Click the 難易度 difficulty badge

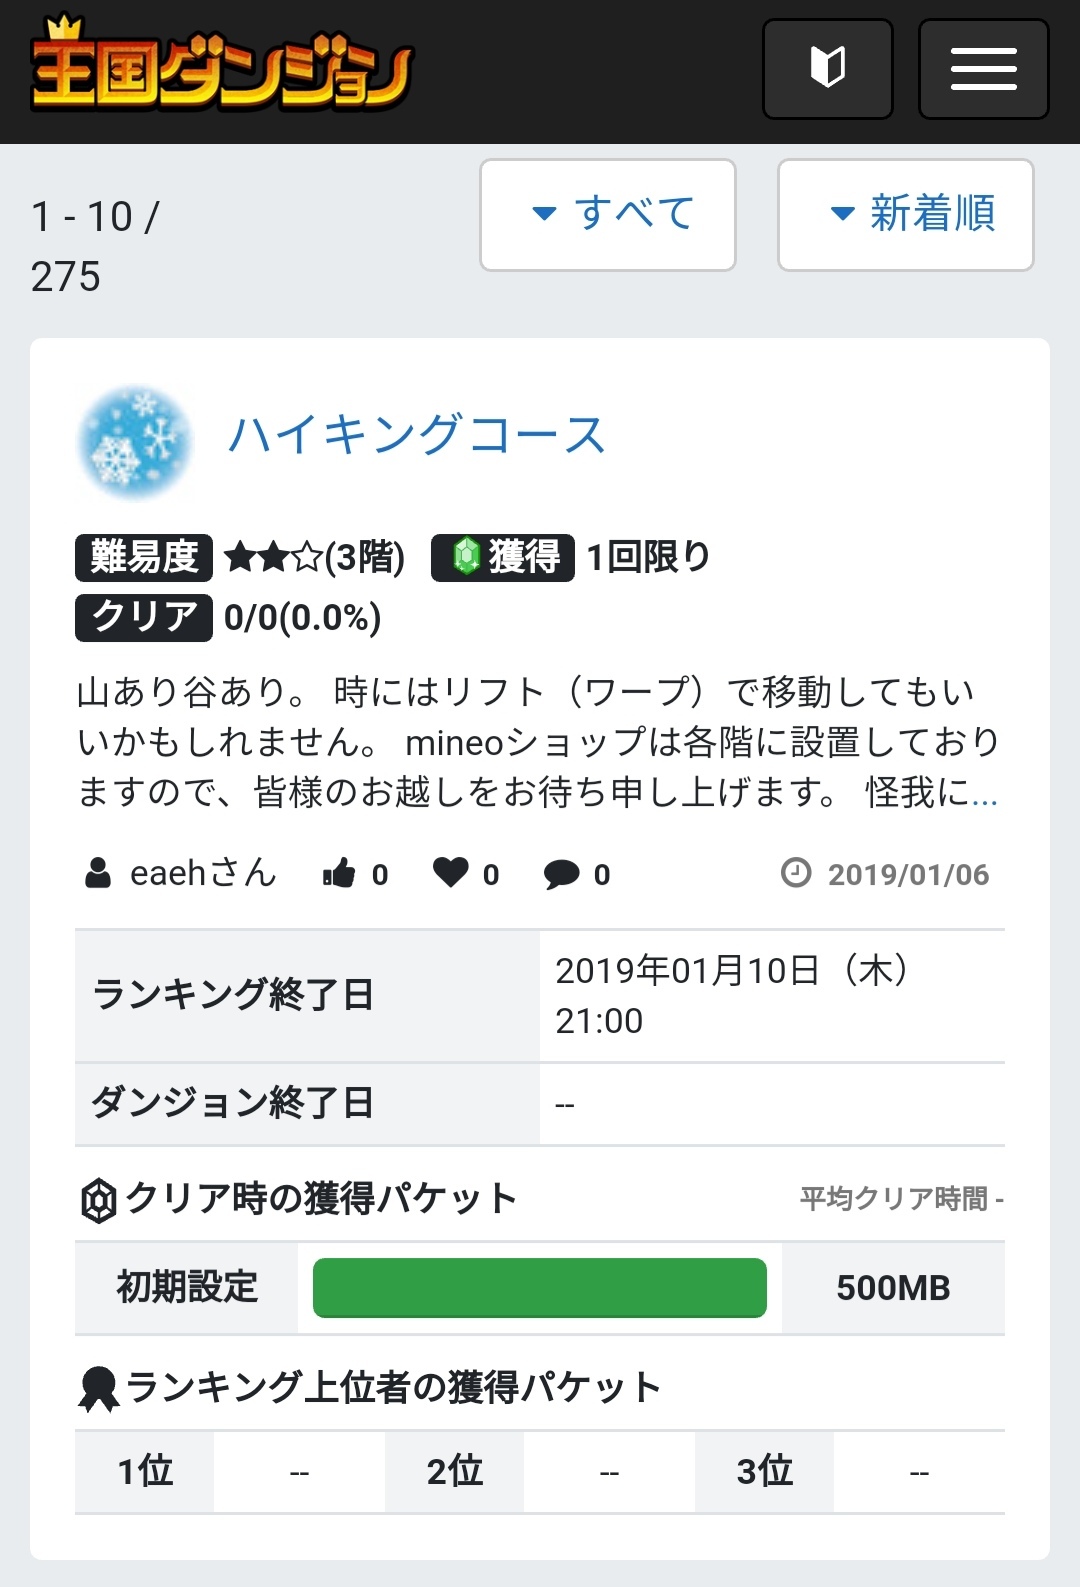tap(144, 557)
